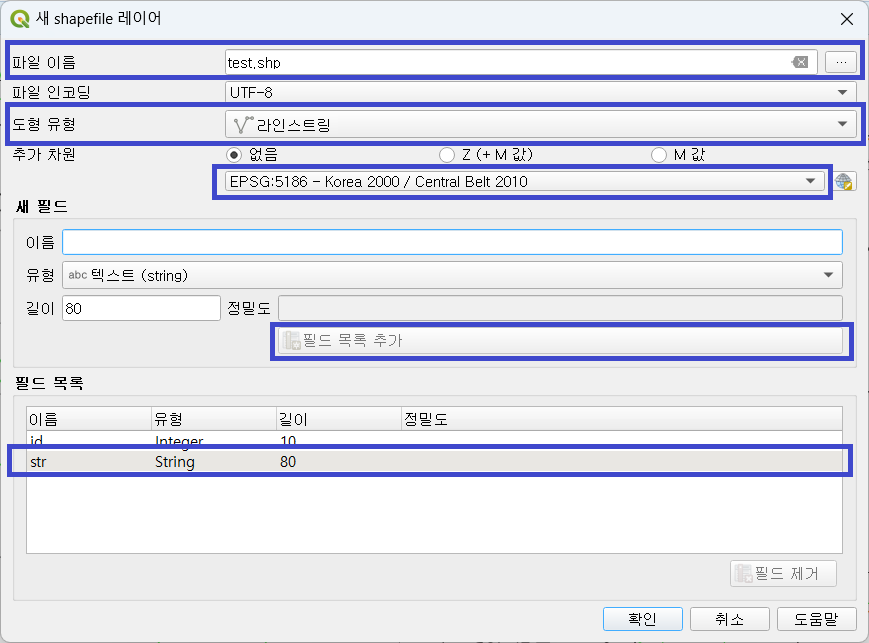Click the 정밀도 column header in field list

click(622, 419)
